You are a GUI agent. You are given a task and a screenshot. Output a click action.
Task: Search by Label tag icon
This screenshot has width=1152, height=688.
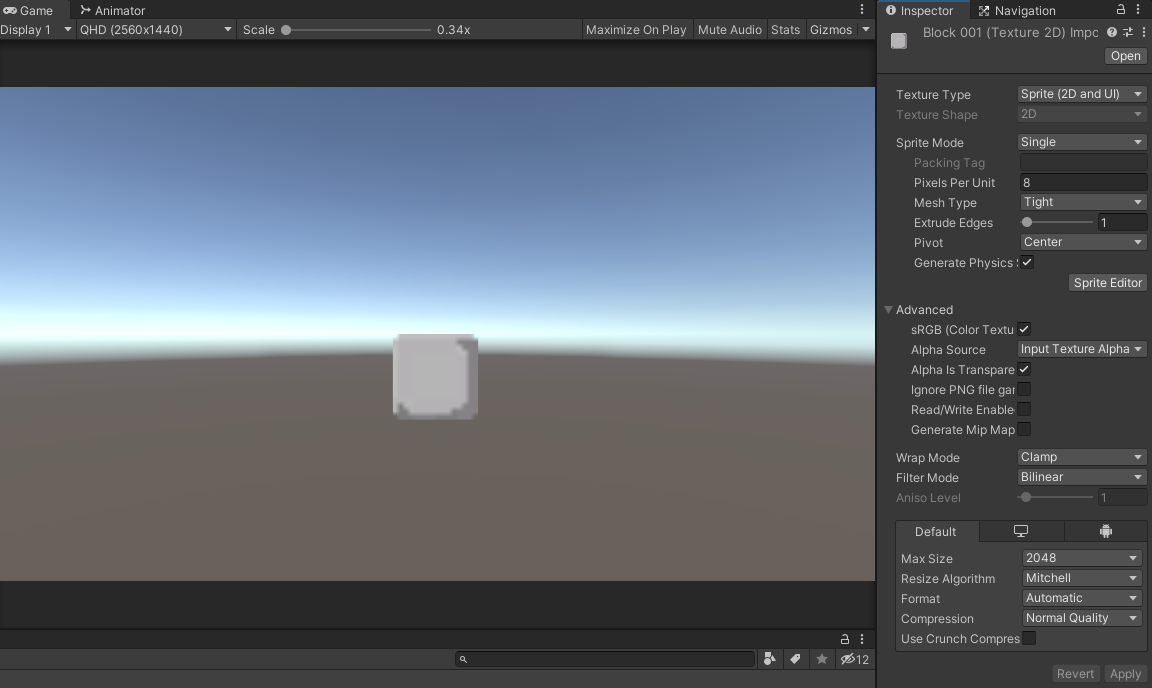pyautogui.click(x=795, y=659)
